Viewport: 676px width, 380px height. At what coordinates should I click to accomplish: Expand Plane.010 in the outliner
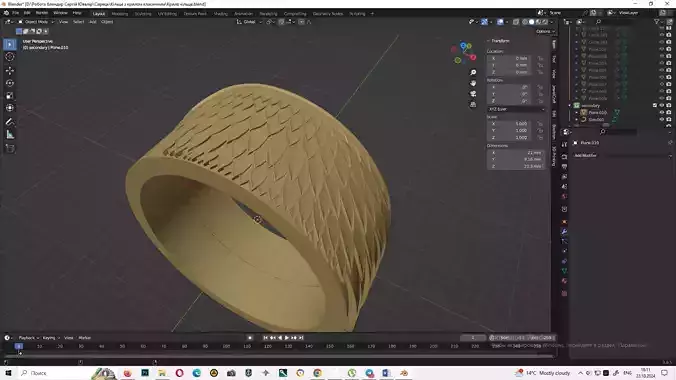point(576,113)
